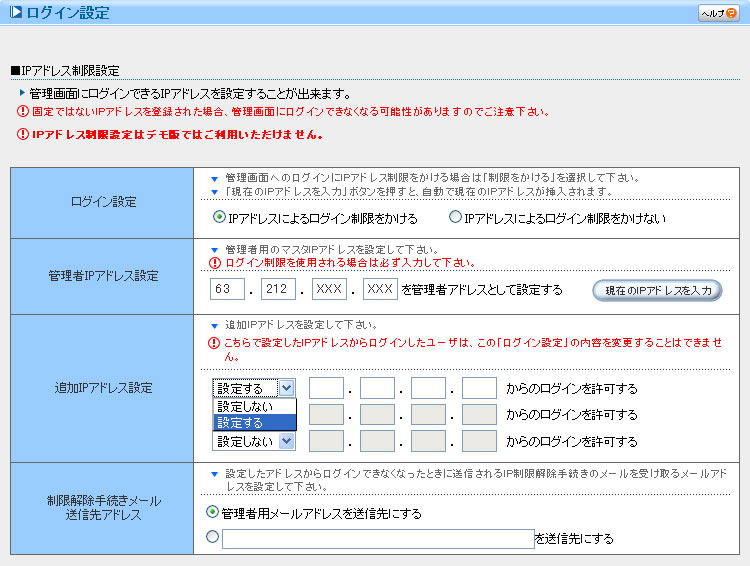Image resolution: width=750 pixels, height=566 pixels.
Task: Select the custom email address radio button
Action: (x=211, y=538)
